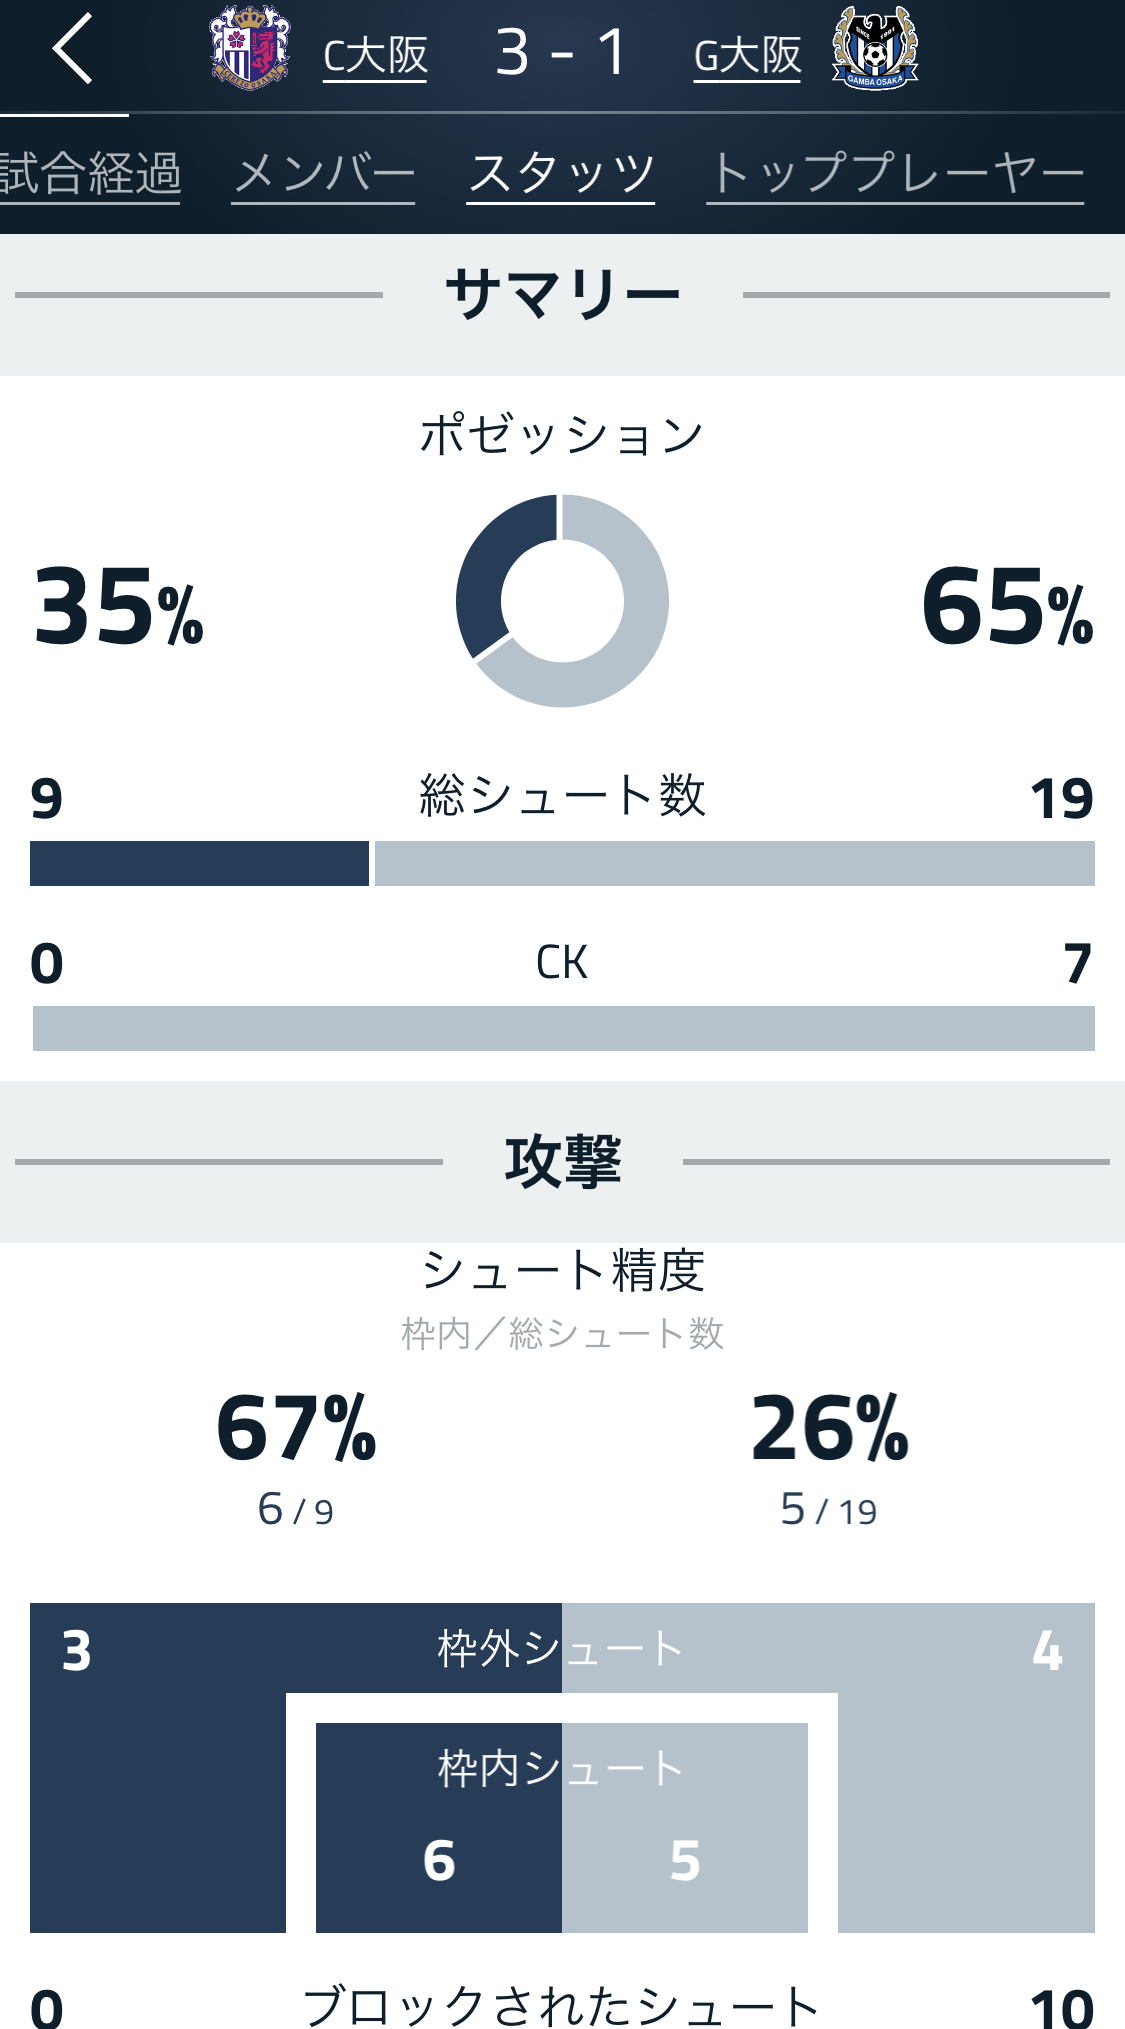Open the Gamba Osaka team crest
1125x2029 pixels.
(x=875, y=48)
